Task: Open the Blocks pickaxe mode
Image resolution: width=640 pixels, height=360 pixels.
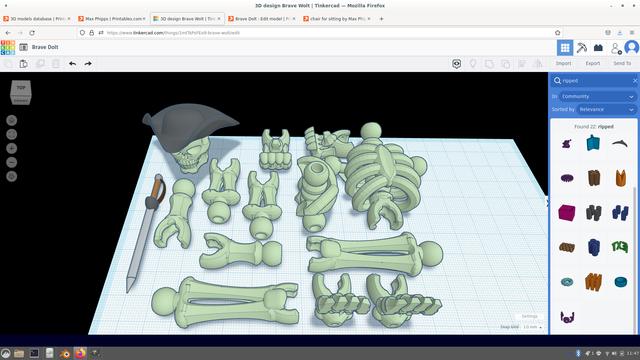Action: click(x=582, y=48)
